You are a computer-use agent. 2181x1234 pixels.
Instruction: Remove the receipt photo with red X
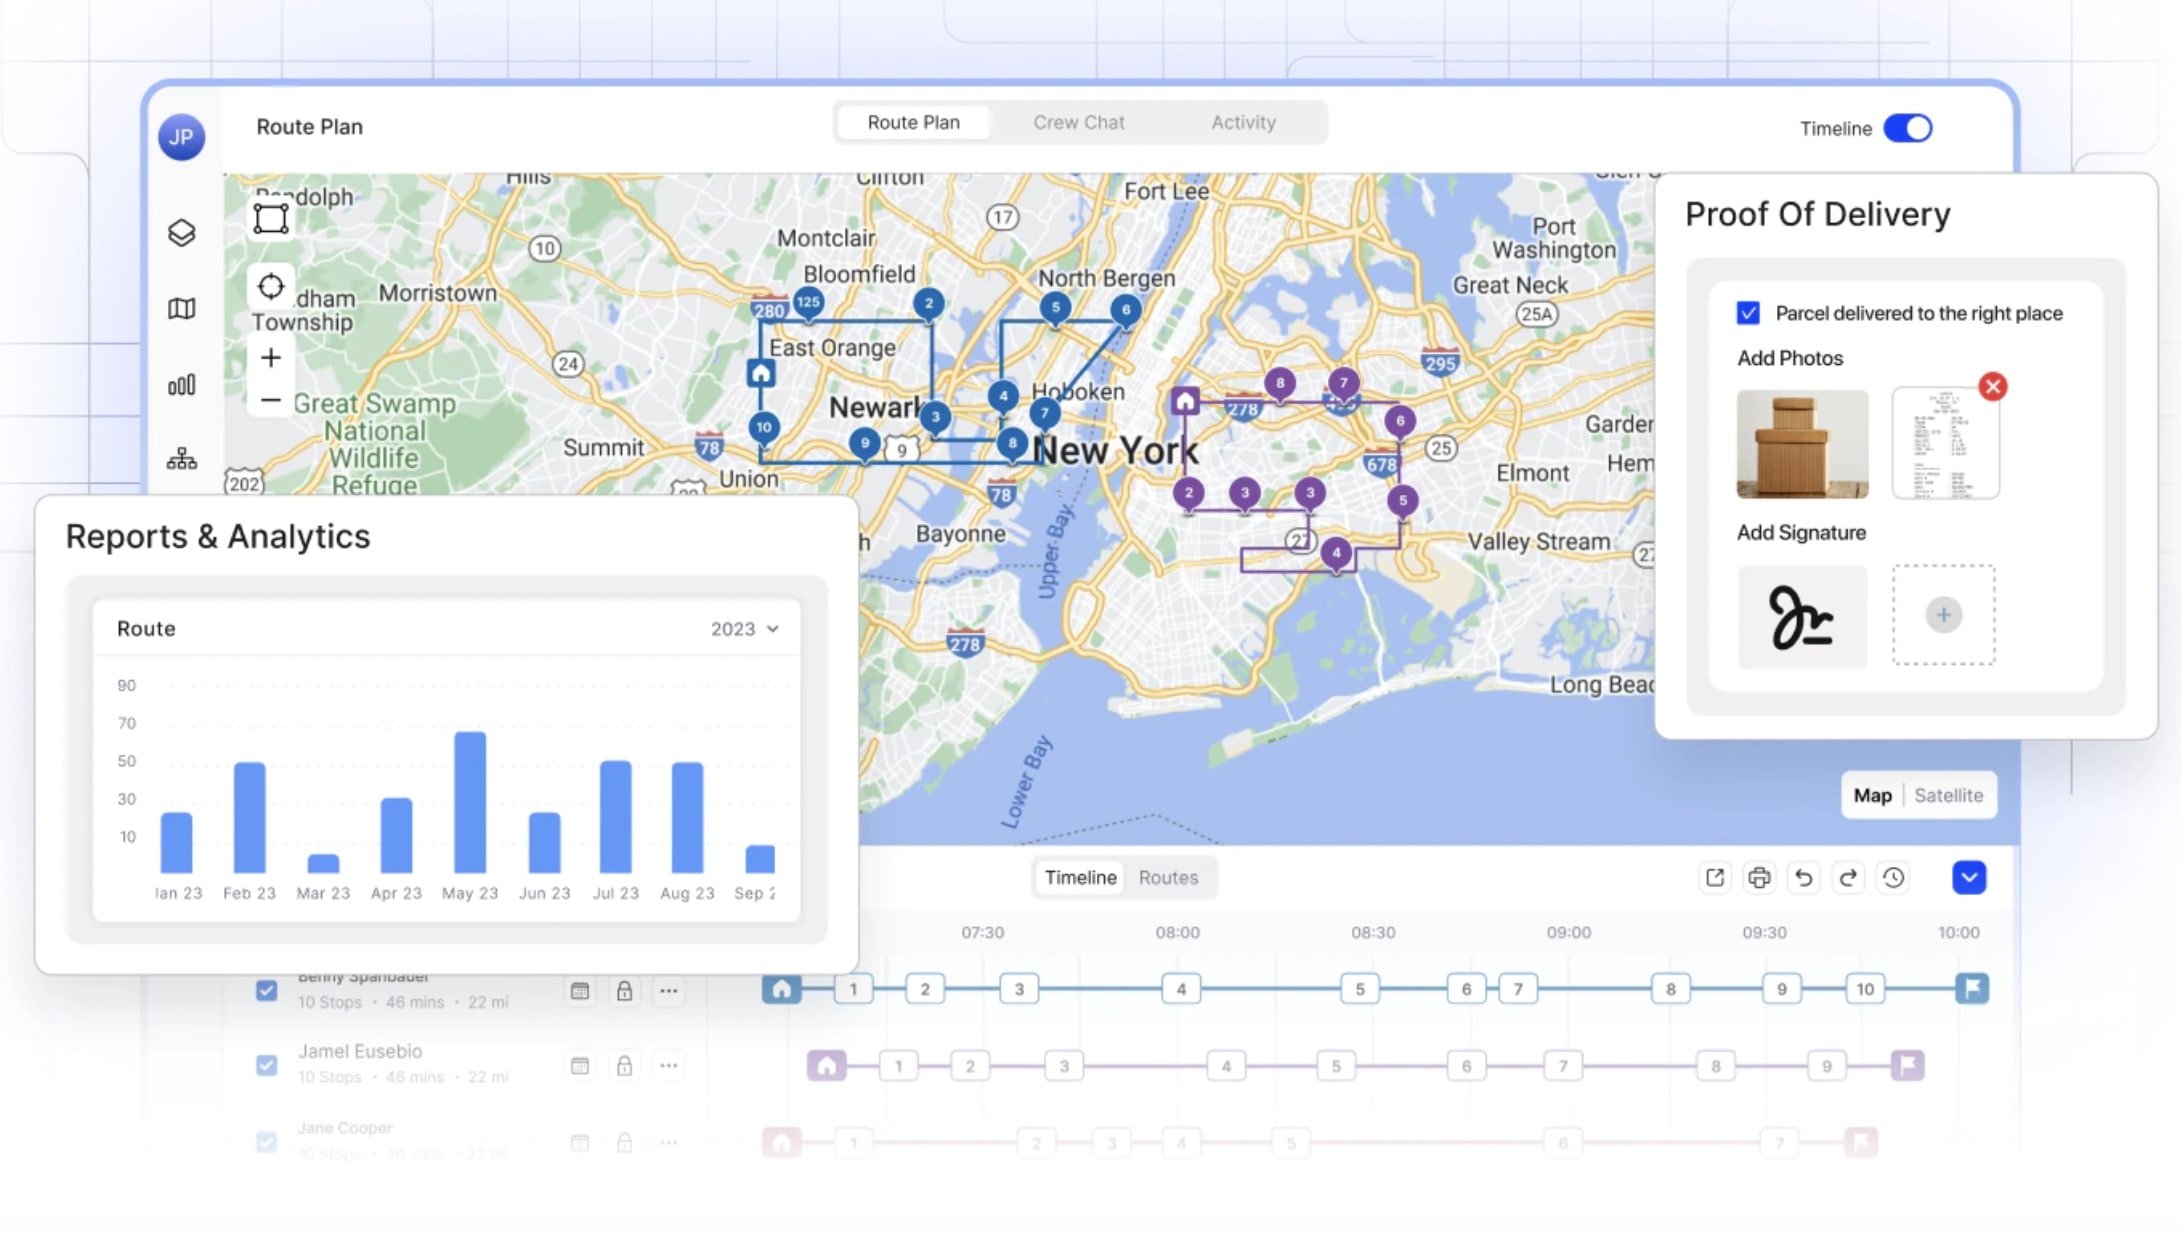[x=1993, y=386]
